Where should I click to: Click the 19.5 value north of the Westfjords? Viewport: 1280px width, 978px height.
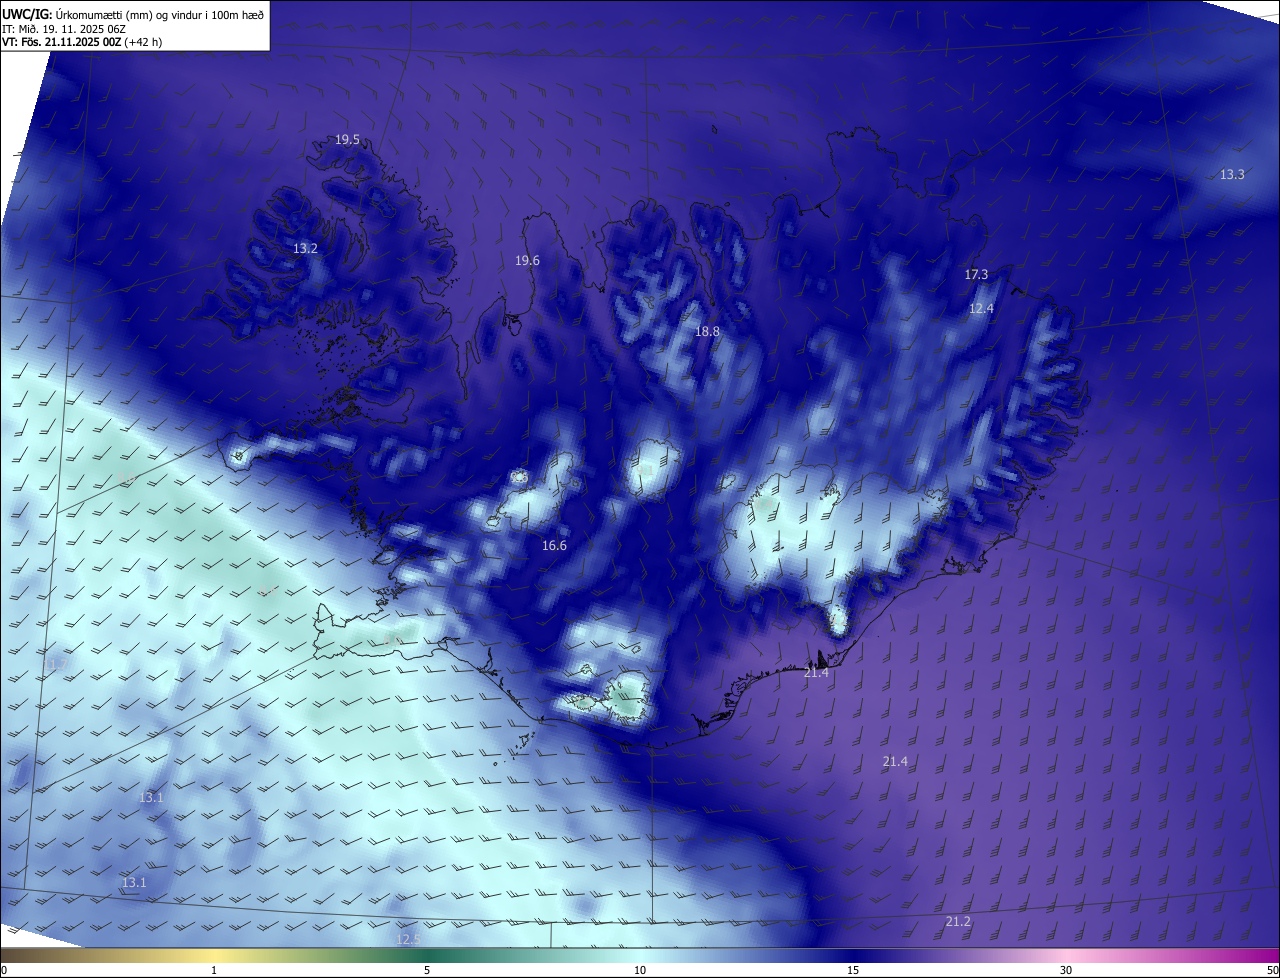pyautogui.click(x=347, y=140)
